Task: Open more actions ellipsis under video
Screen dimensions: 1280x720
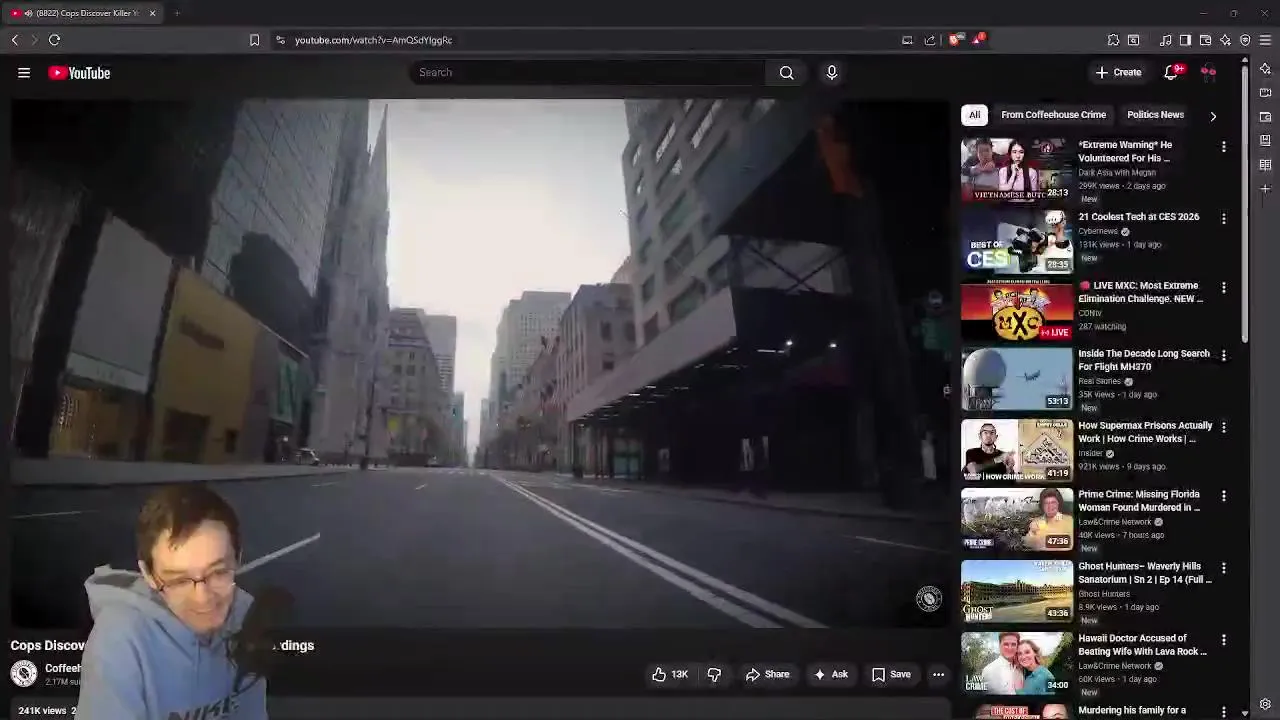Action: [x=938, y=675]
